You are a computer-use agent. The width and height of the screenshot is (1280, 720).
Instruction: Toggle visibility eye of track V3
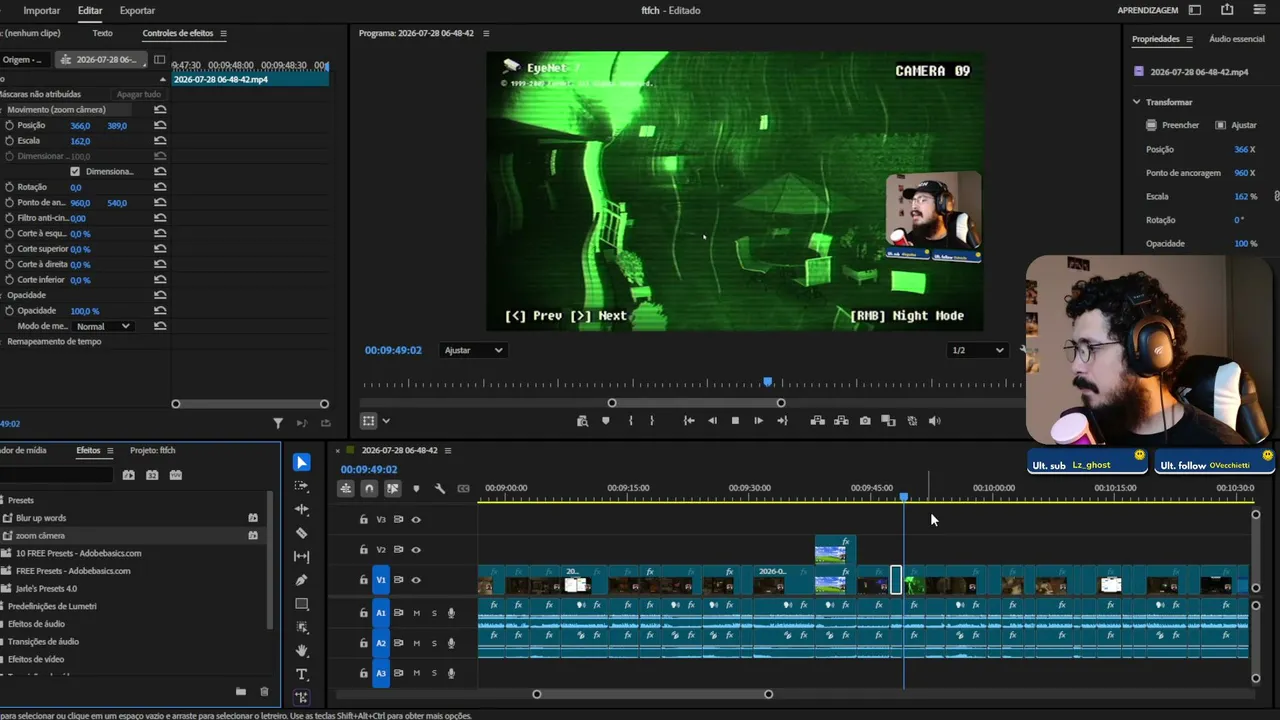[x=416, y=520]
